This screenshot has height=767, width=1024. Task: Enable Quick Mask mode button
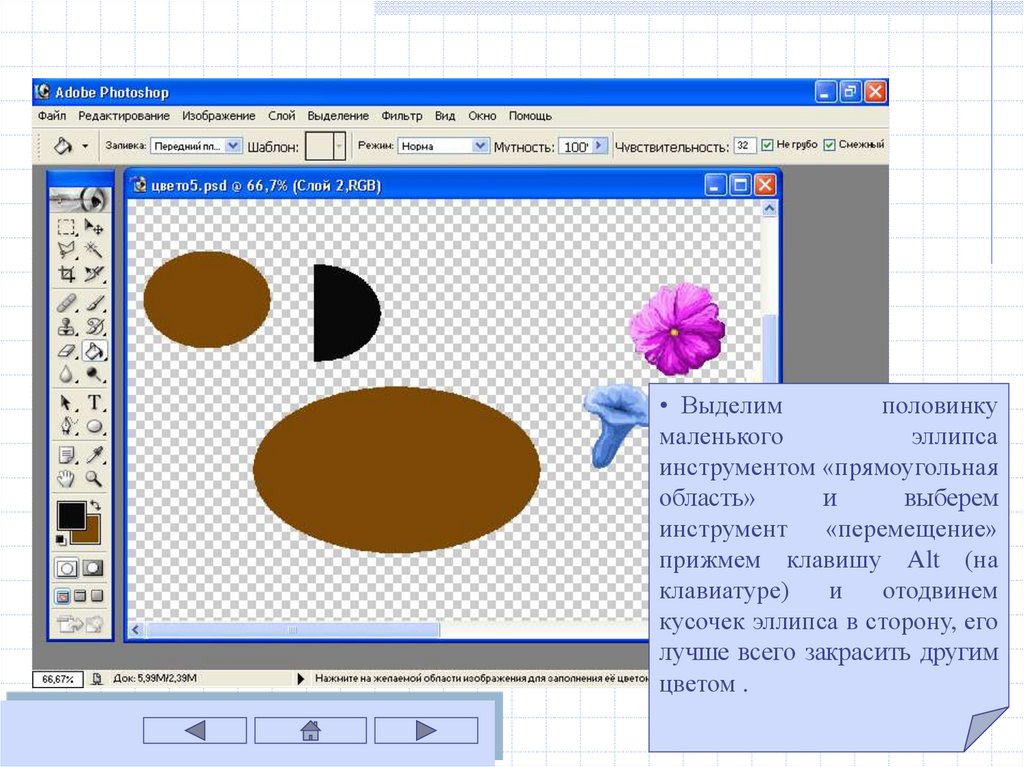coord(92,568)
